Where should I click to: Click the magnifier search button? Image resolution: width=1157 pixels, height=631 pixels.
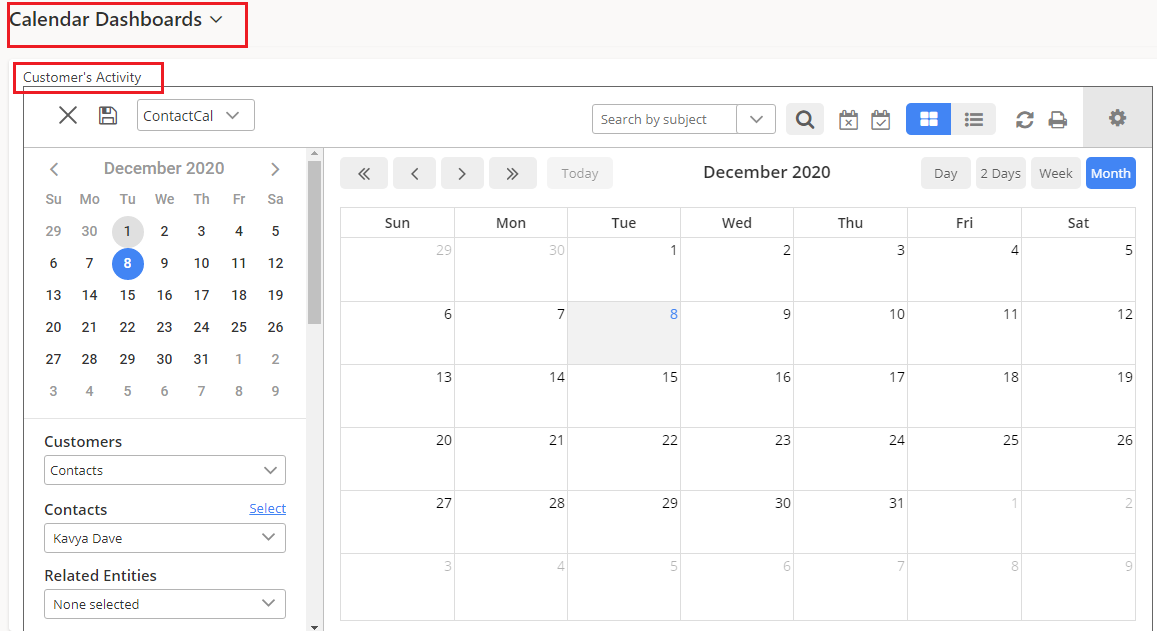click(x=805, y=119)
